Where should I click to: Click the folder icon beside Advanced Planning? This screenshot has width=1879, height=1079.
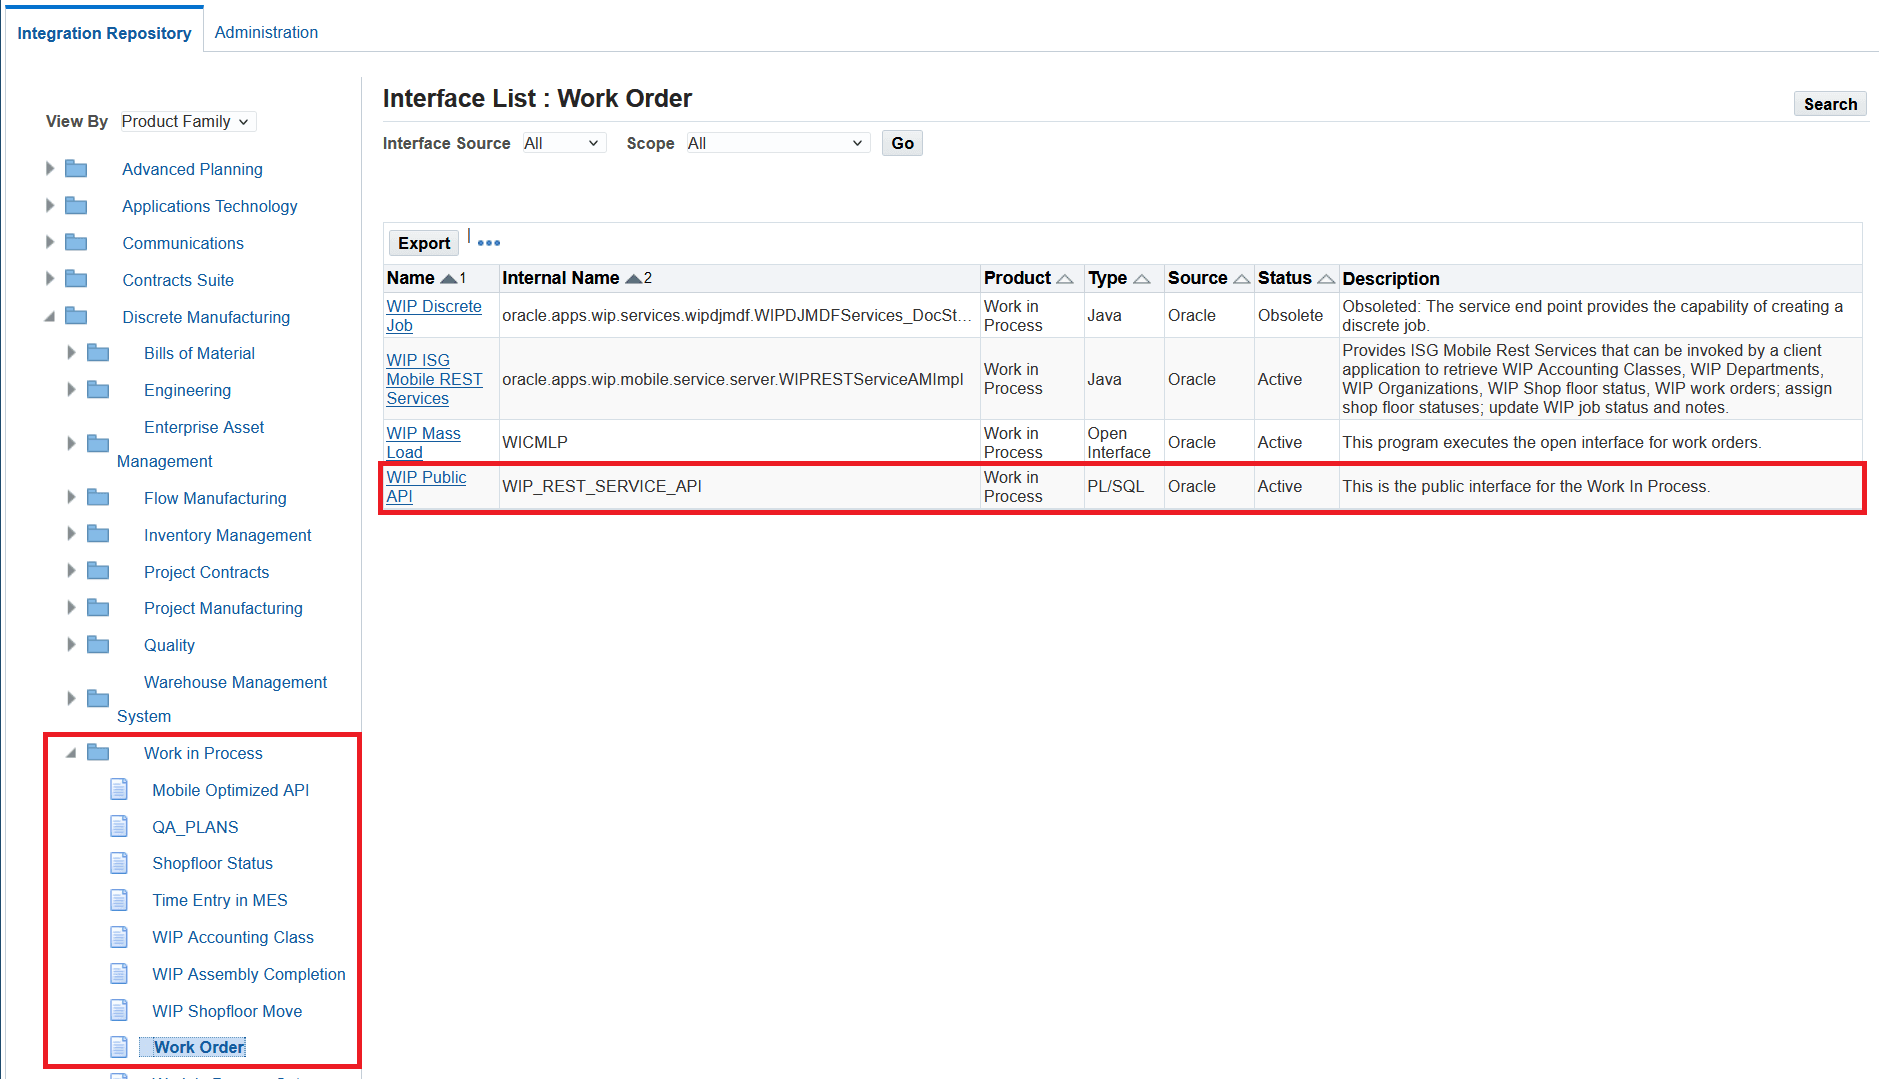pyautogui.click(x=77, y=168)
